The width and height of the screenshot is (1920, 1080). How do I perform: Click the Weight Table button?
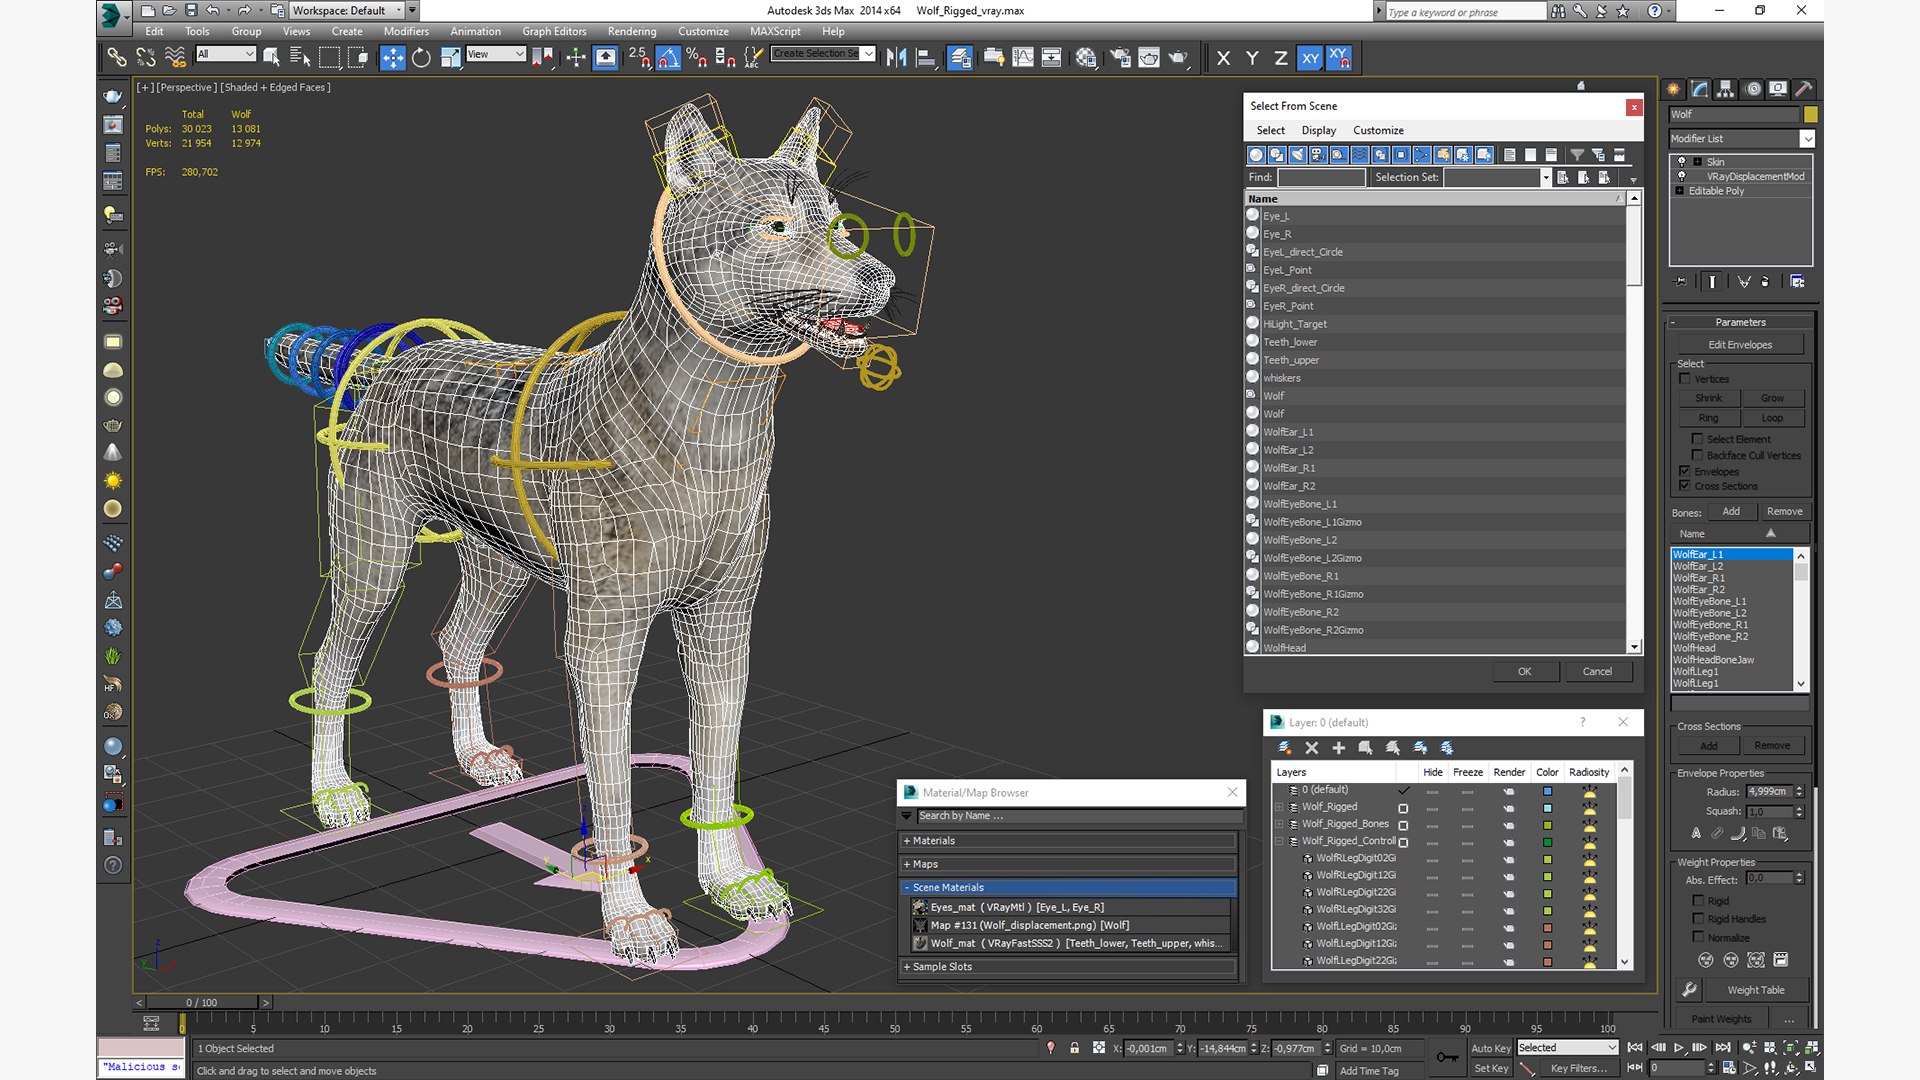1756,990
